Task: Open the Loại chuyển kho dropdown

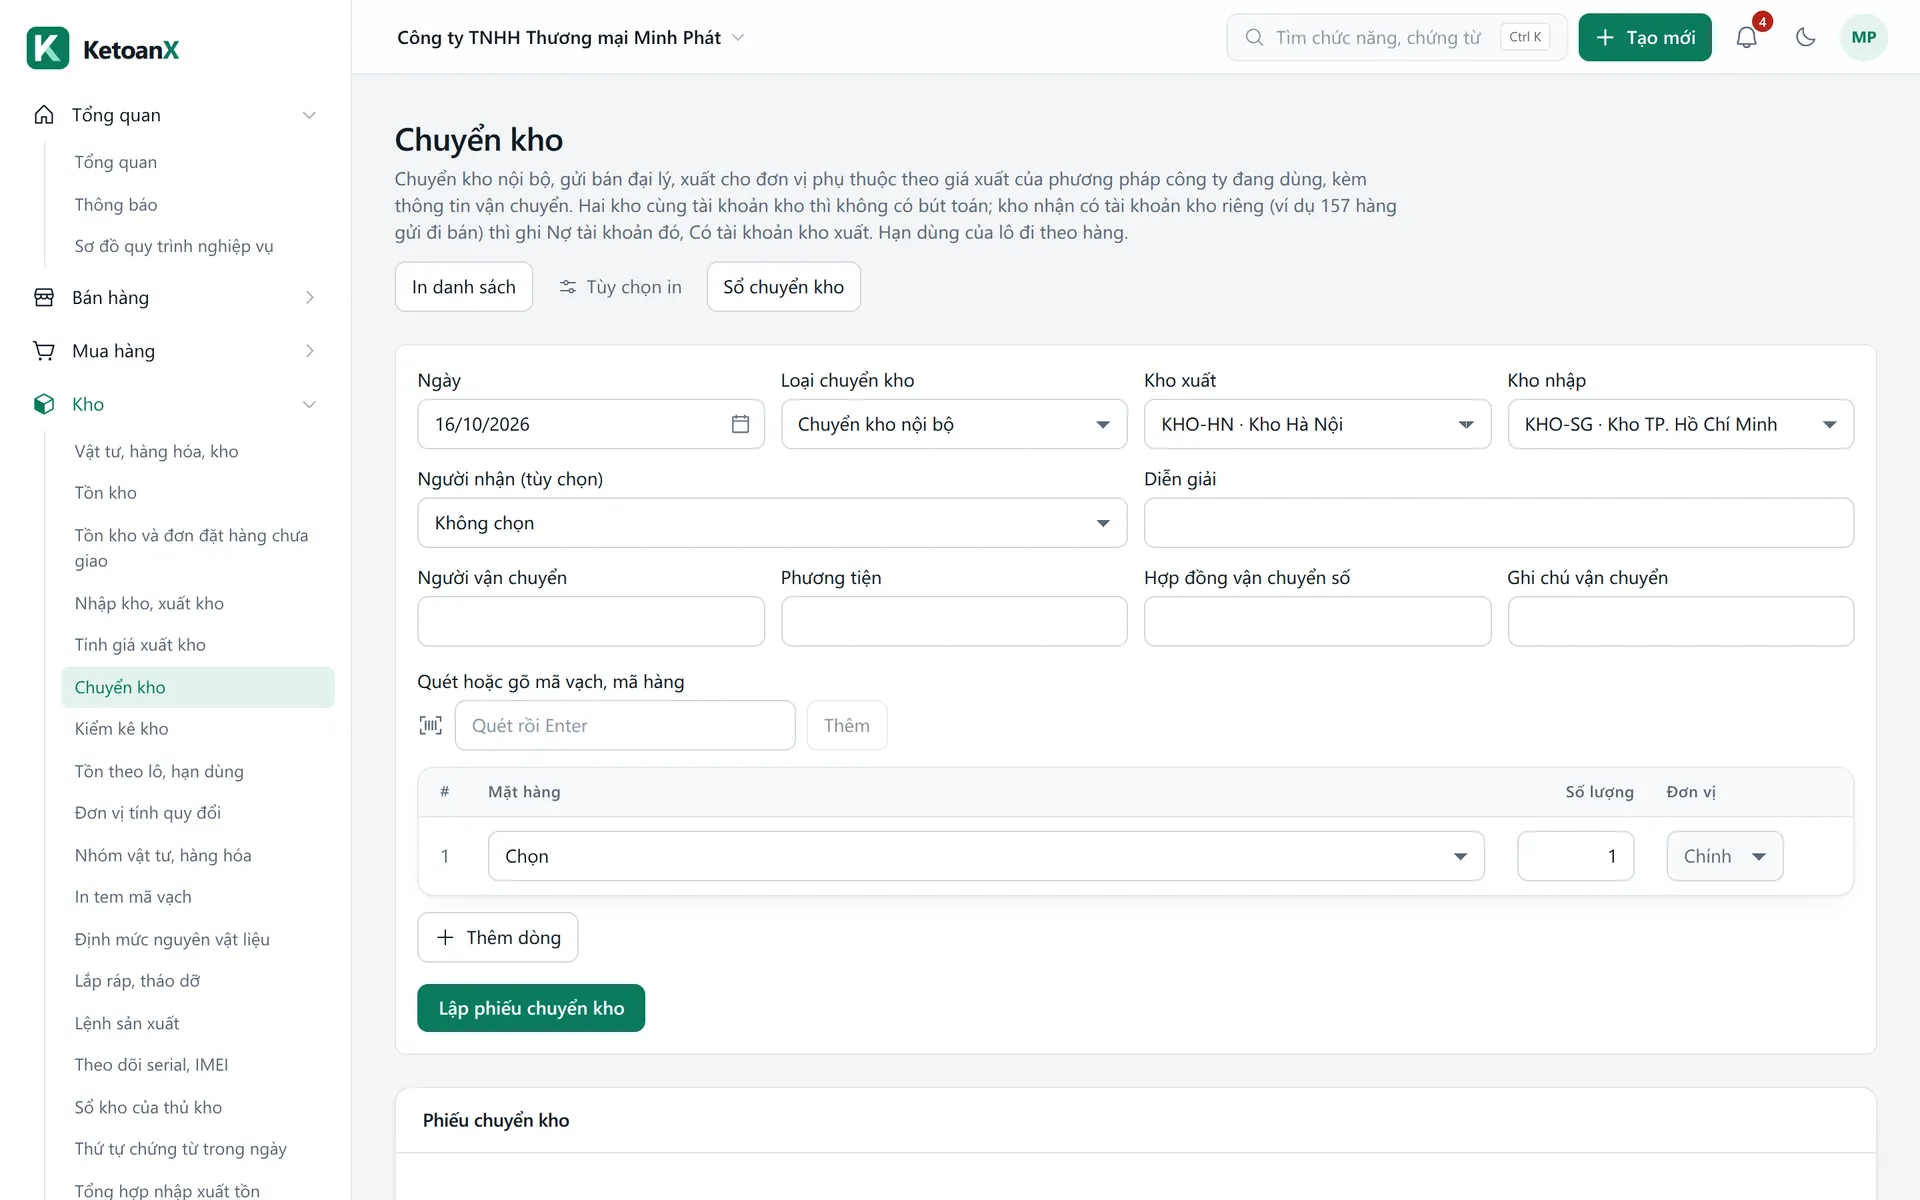Action: (954, 424)
